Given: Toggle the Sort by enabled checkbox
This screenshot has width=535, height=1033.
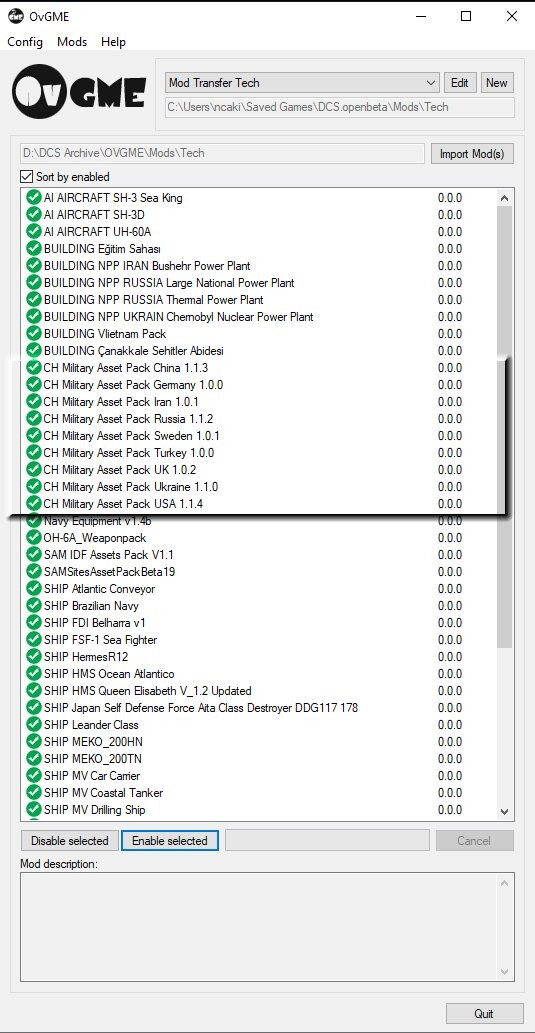Looking at the screenshot, I should pos(26,177).
